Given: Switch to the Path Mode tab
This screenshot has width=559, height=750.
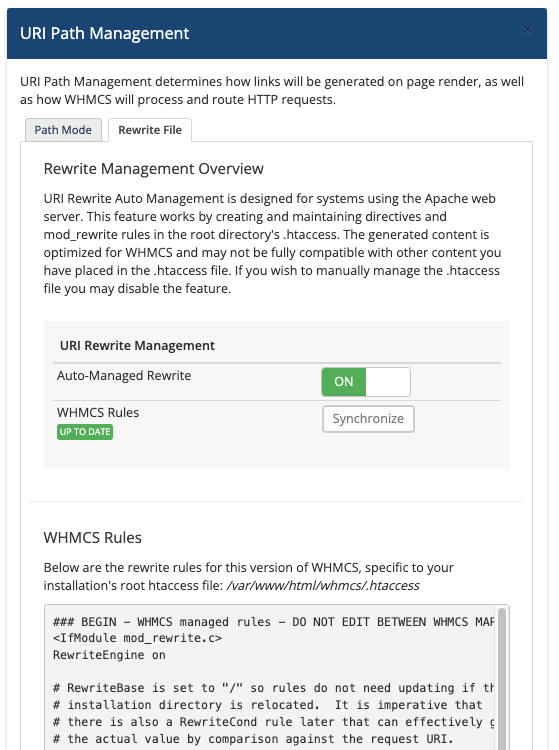Looking at the screenshot, I should pyautogui.click(x=63, y=130).
